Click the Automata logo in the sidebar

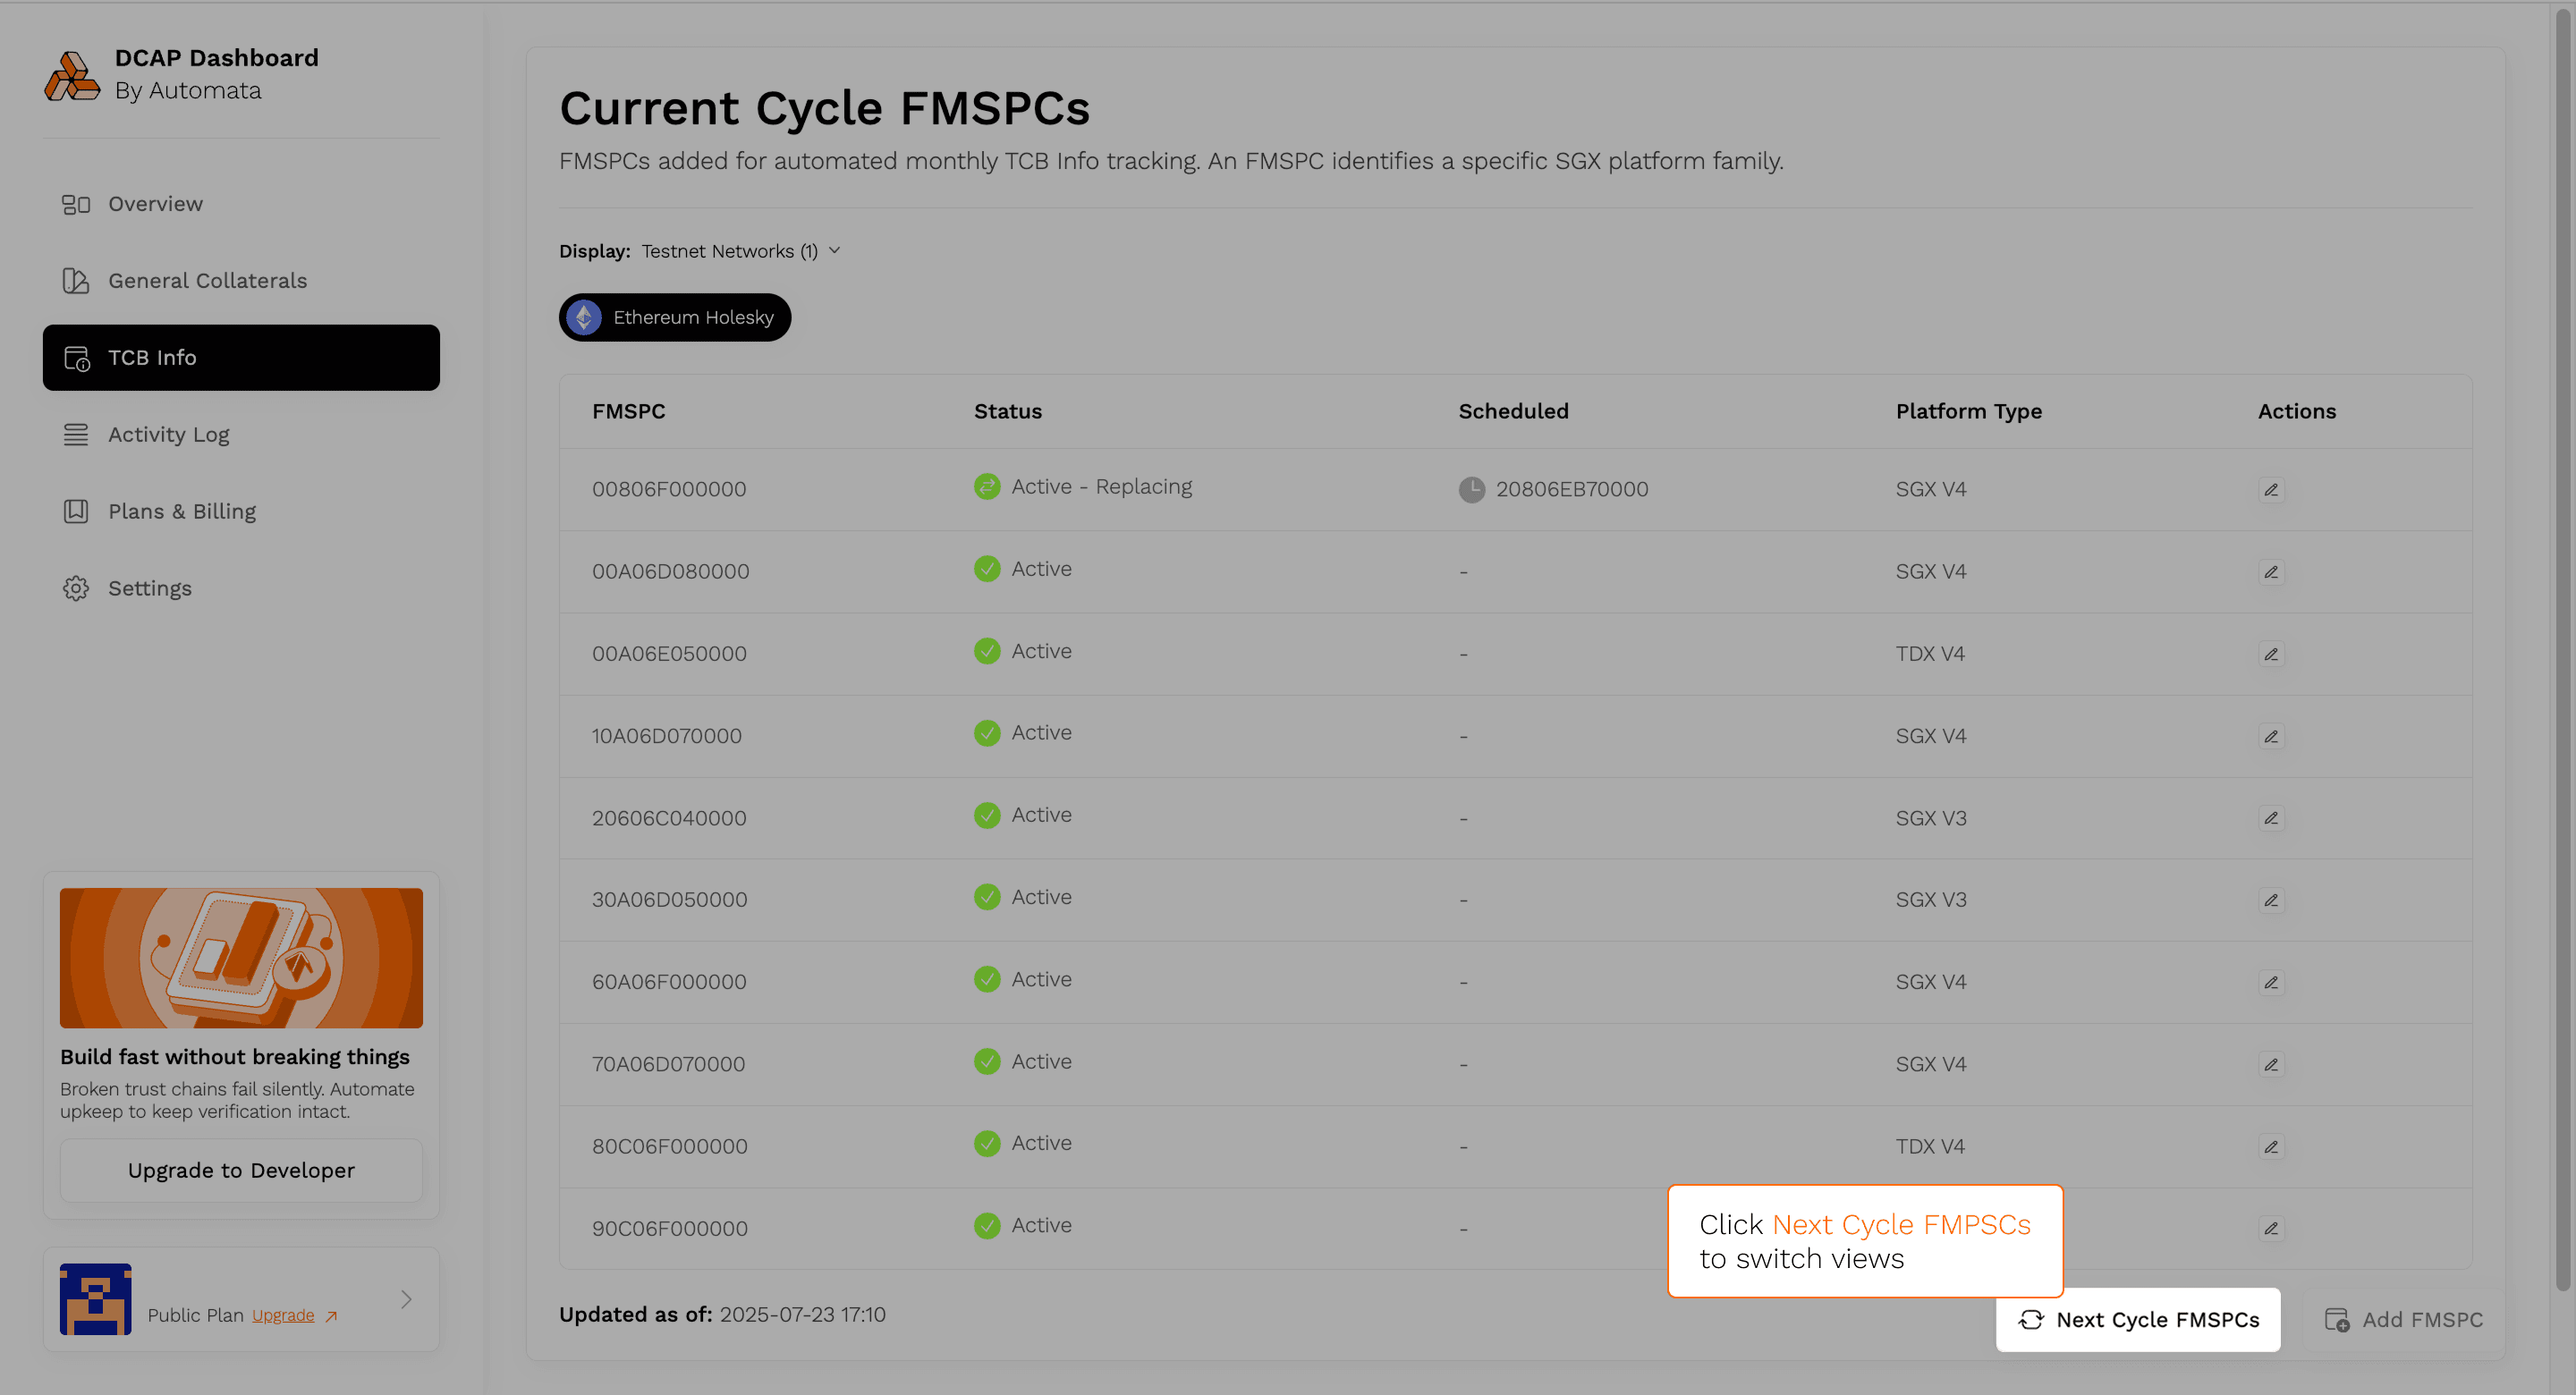point(72,75)
